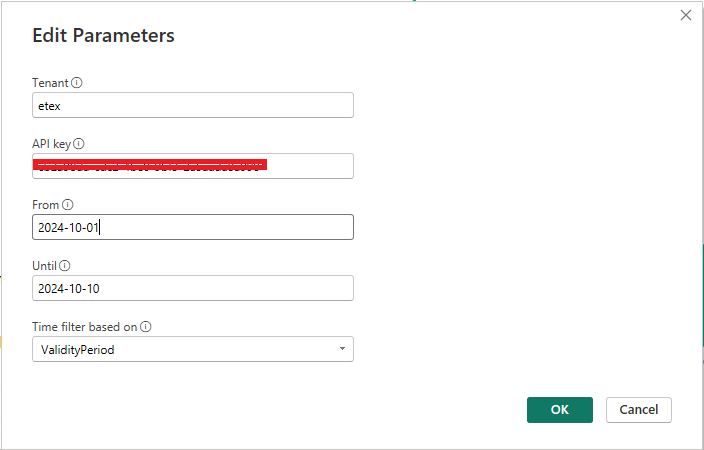
Task: Click the Tenant label text
Action: pos(50,83)
